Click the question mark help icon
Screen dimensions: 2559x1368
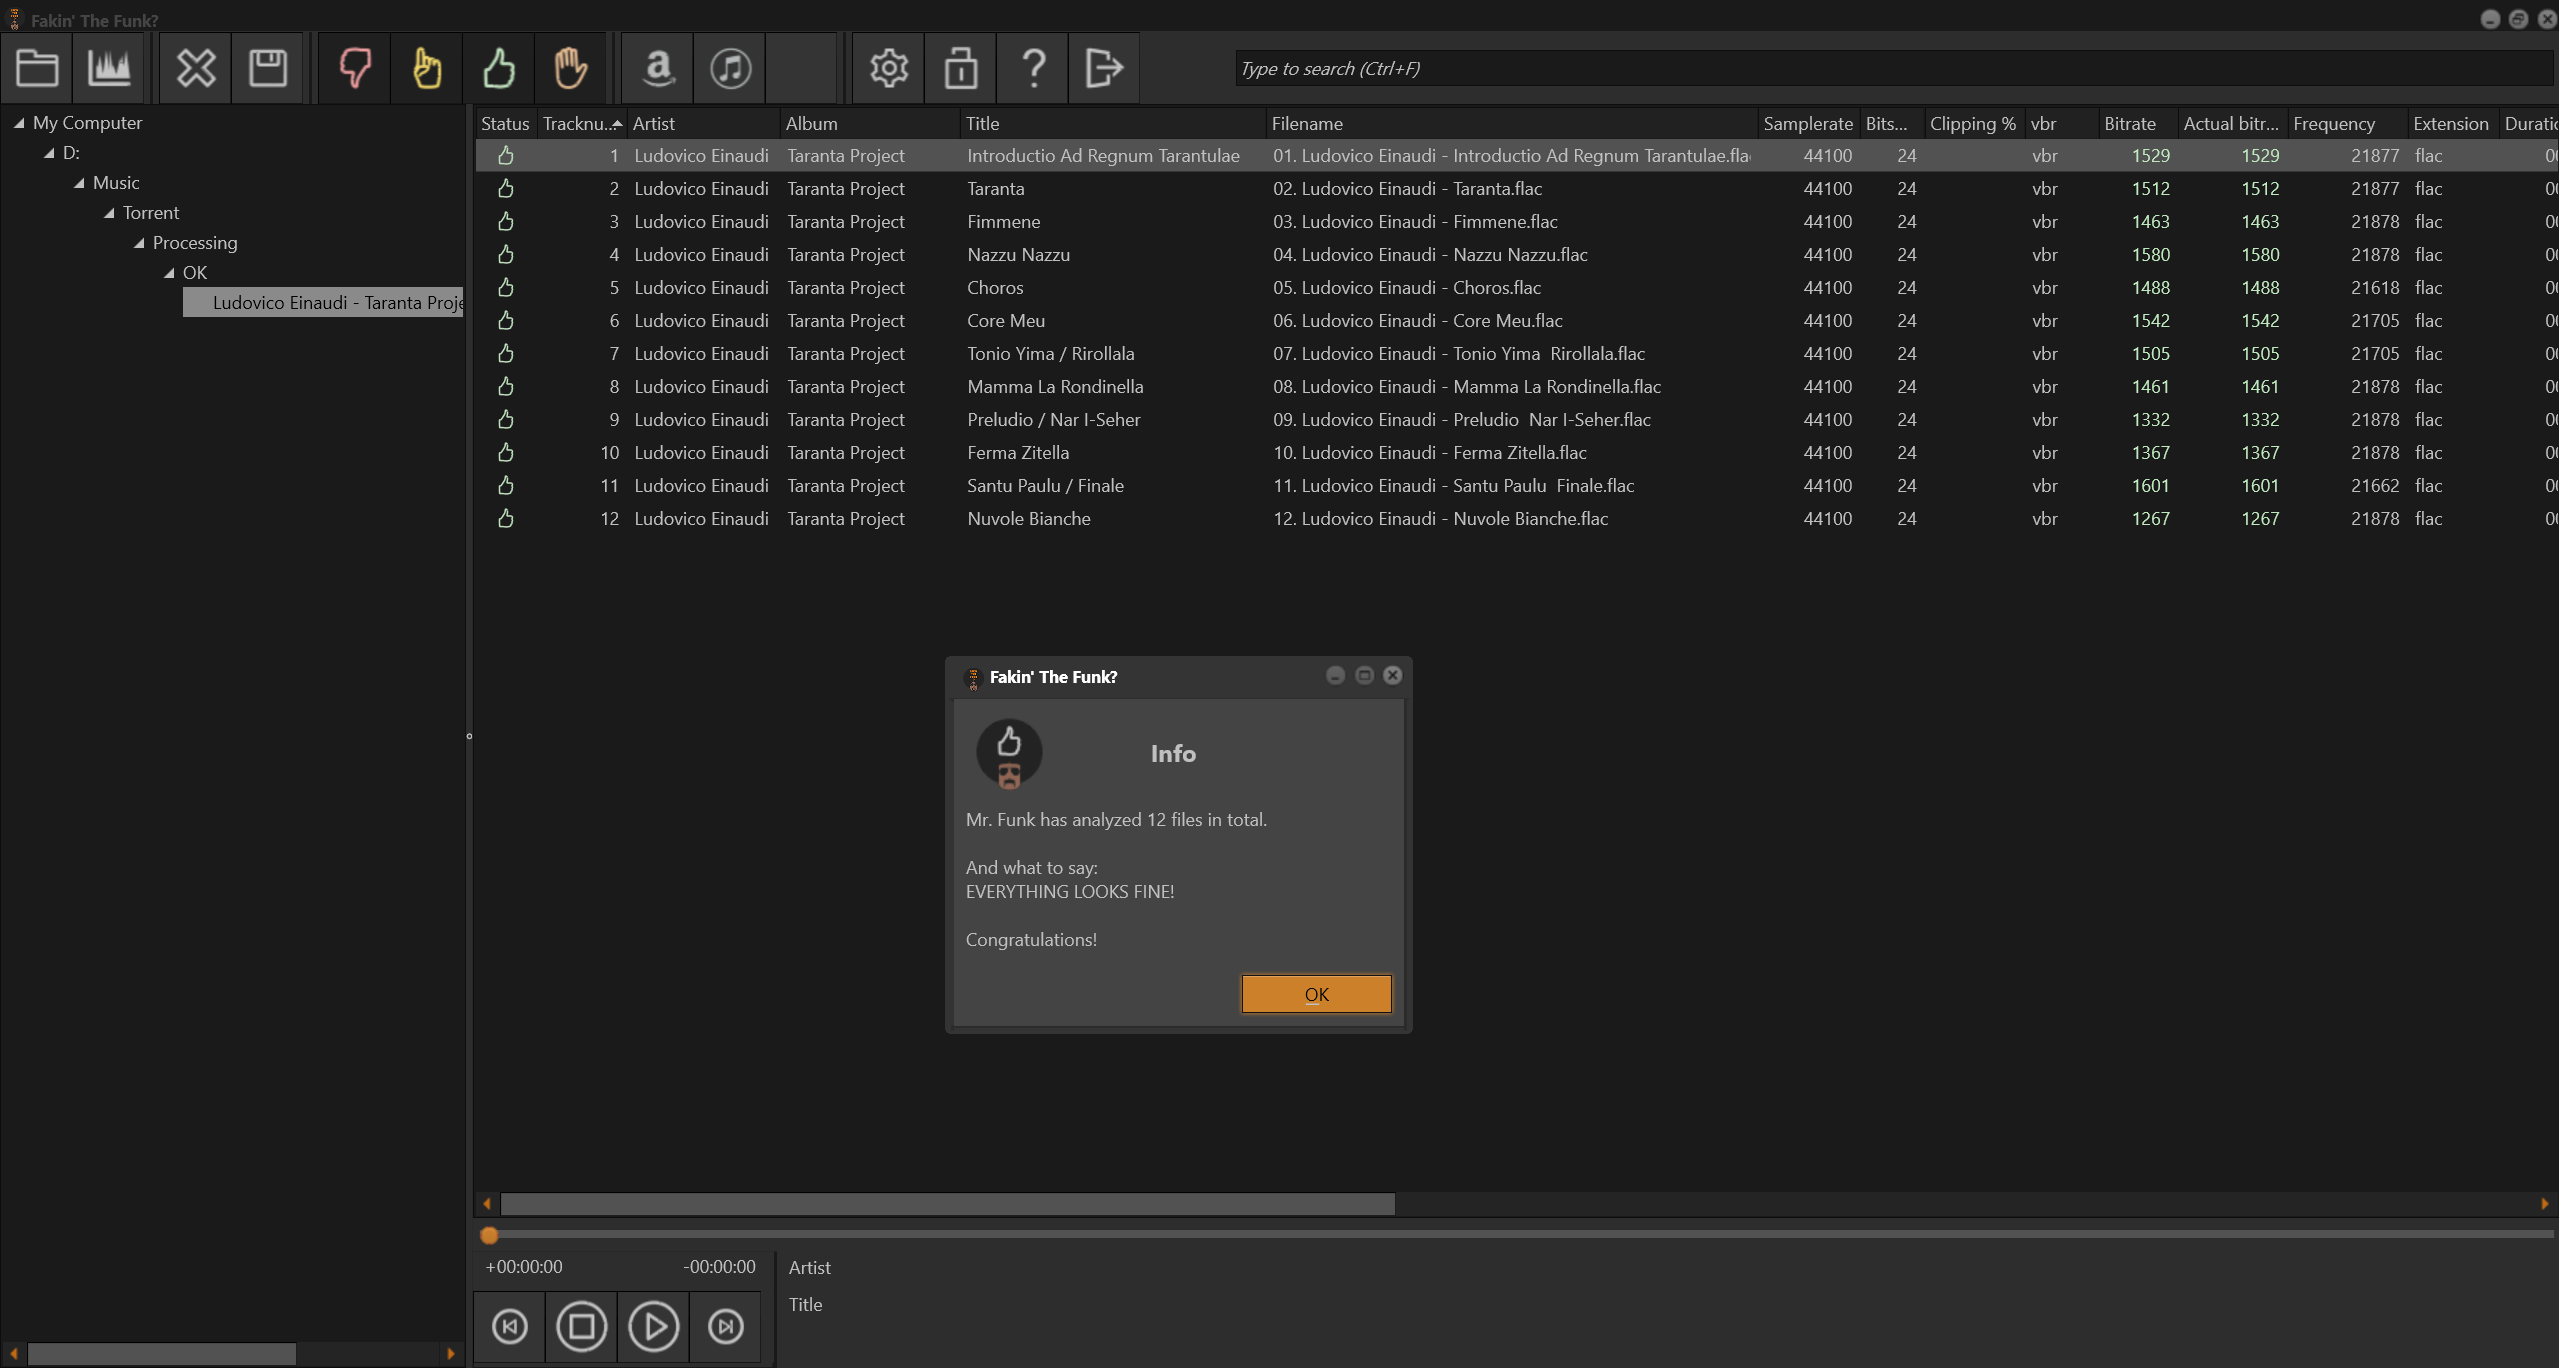click(1033, 68)
